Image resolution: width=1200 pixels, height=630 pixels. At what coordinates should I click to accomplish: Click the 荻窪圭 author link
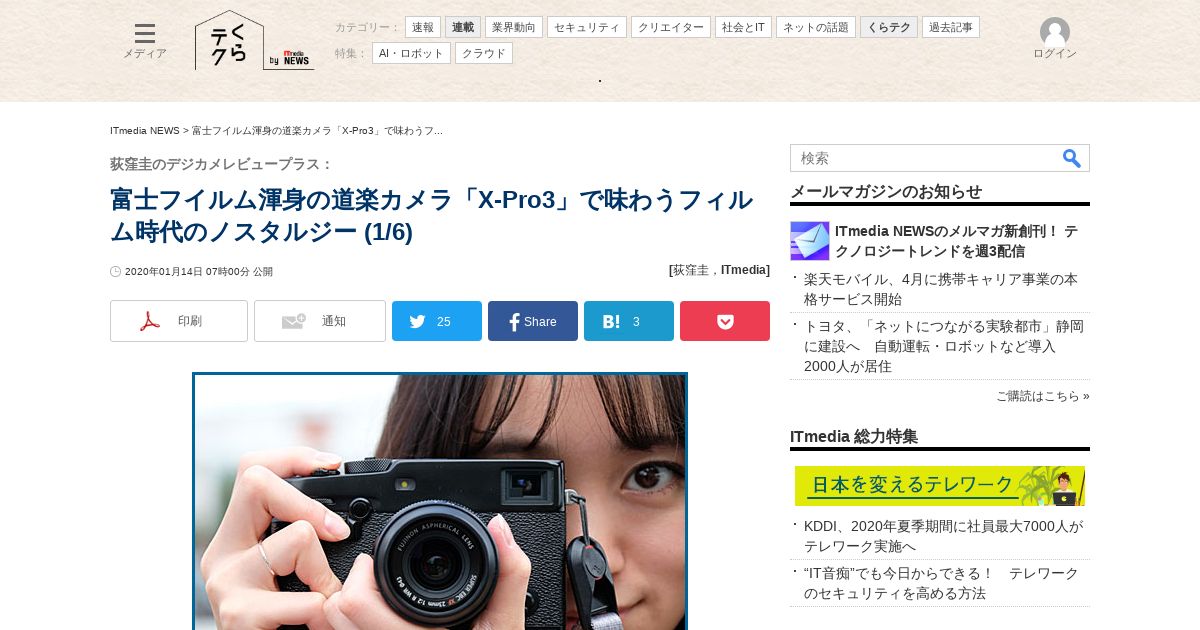pos(690,270)
